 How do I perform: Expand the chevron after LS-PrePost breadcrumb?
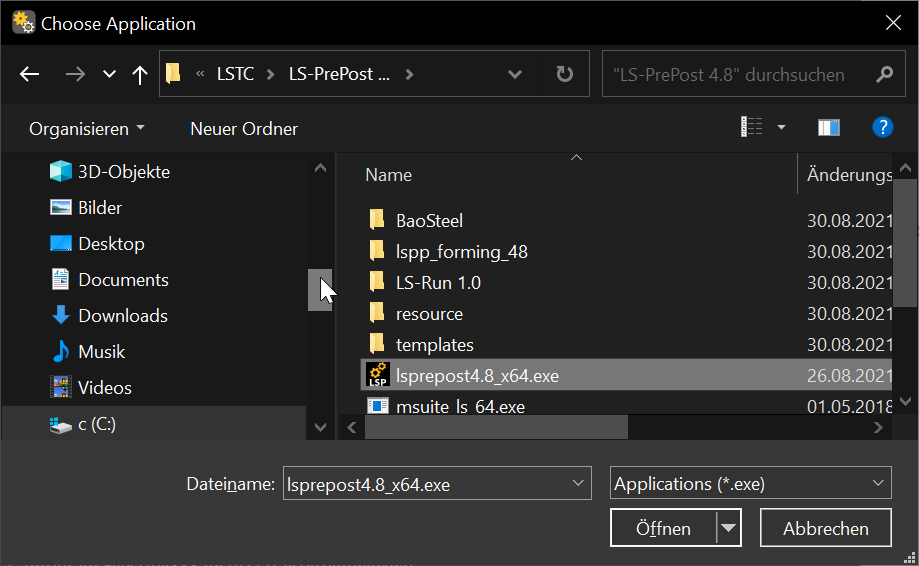tap(409, 74)
